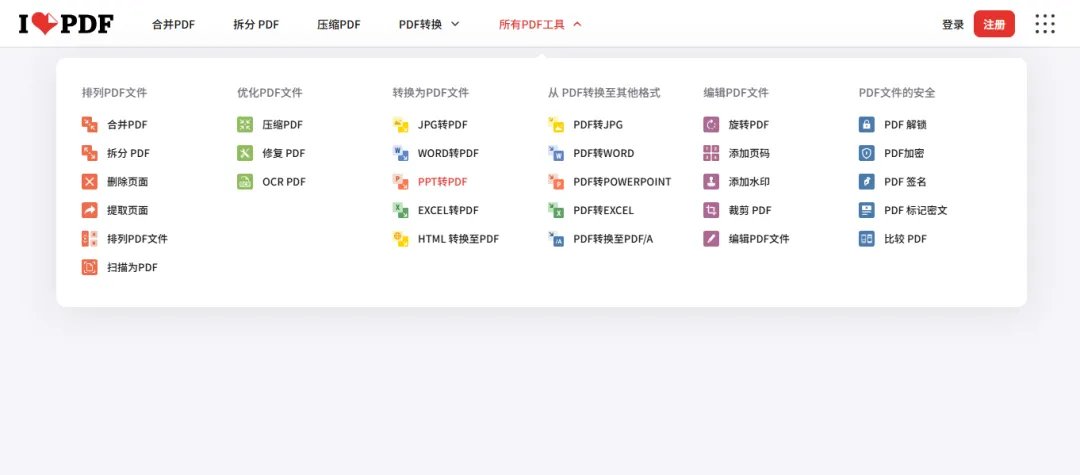
Task: Open the HTML 转换至PDF text link
Action: tap(458, 239)
